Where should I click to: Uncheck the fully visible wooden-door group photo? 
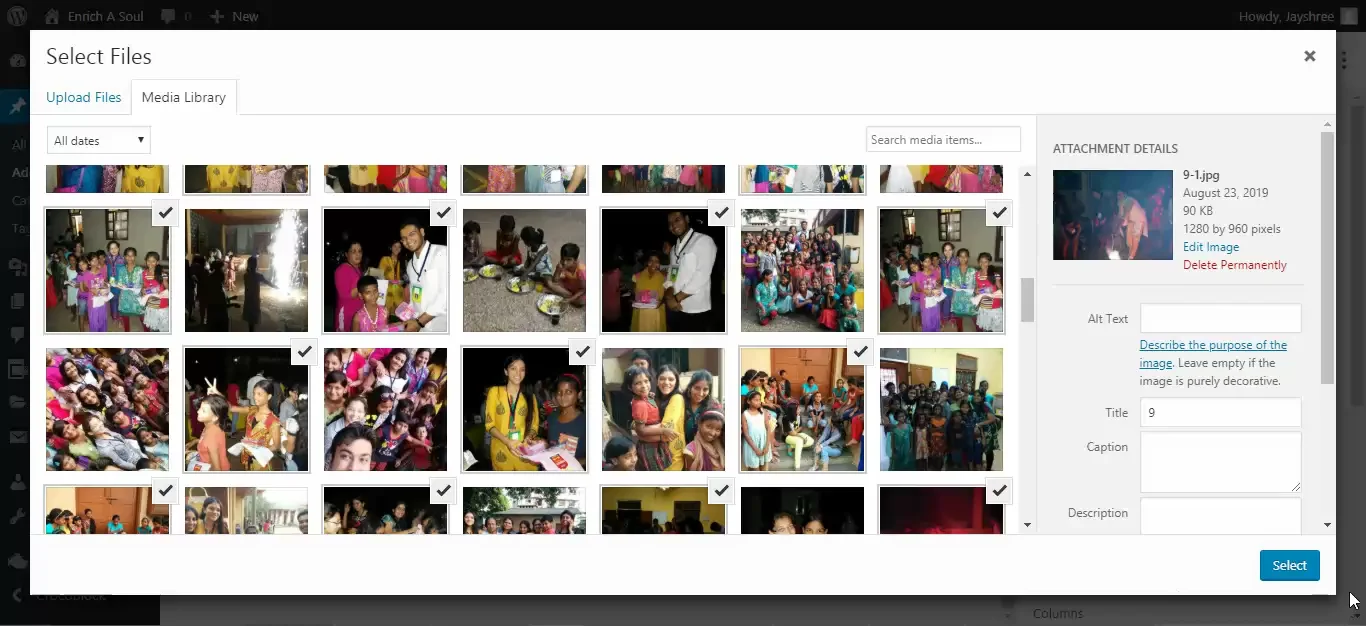860,352
